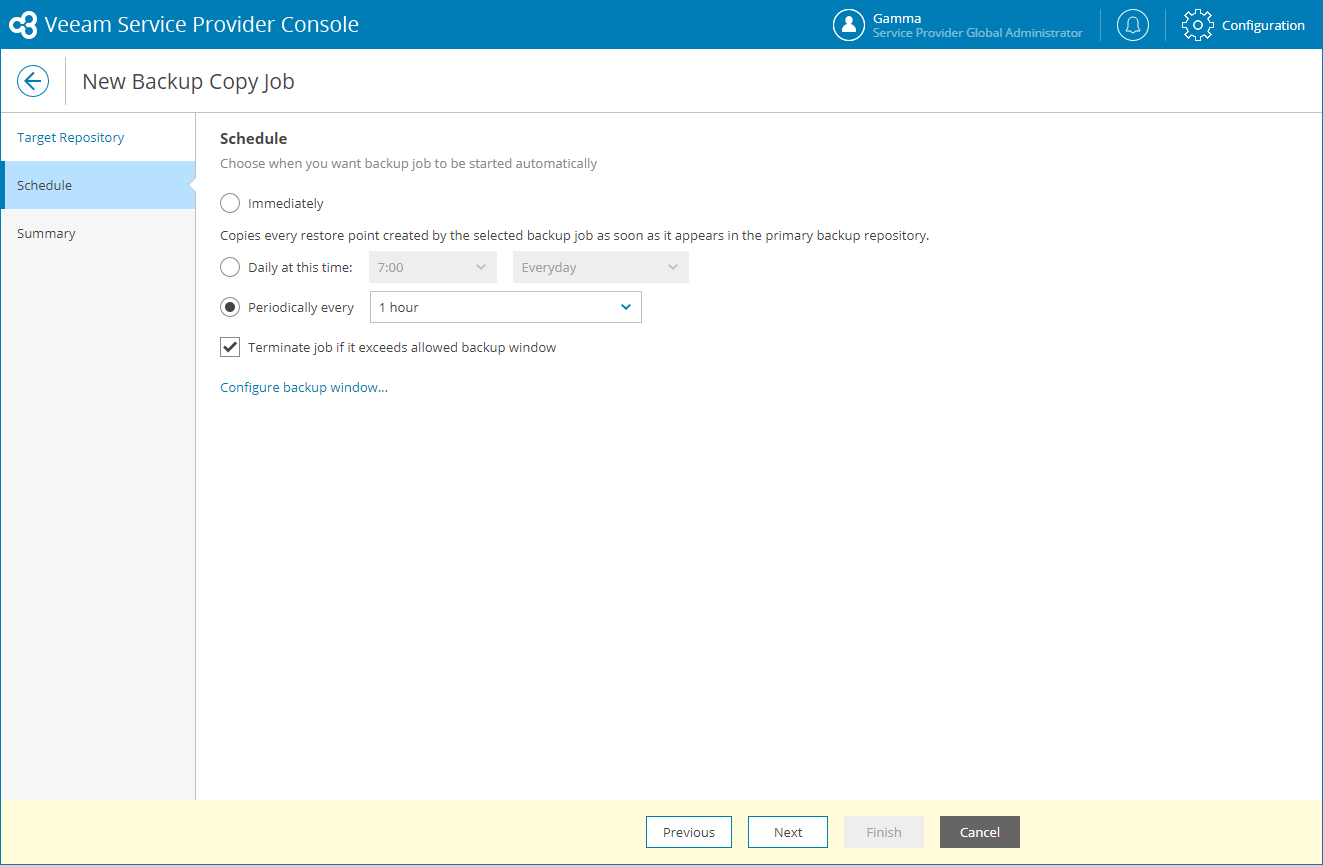
Task: Select the Schedule step in sidebar
Action: [98, 185]
